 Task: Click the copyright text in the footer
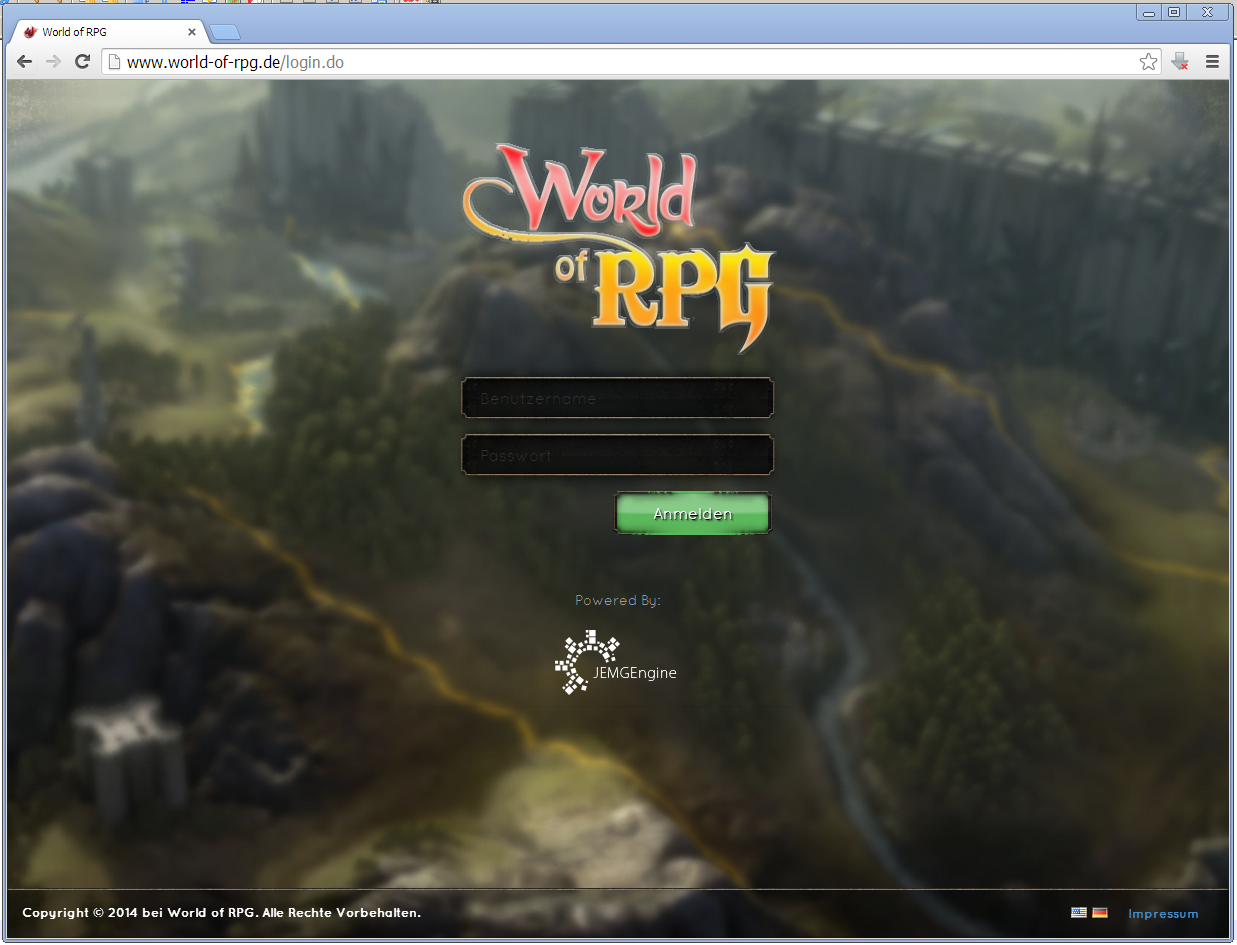tap(221, 913)
